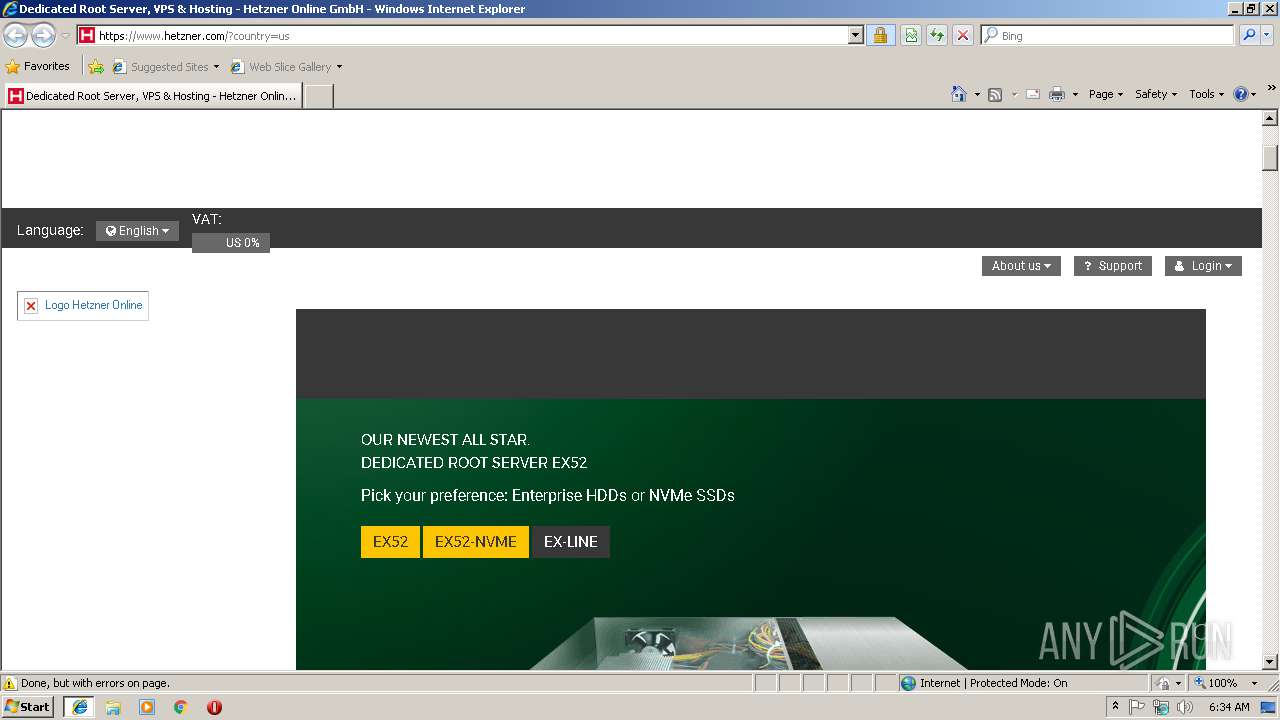This screenshot has height=720, width=1280.
Task: Open Windows Explorer folder from taskbar
Action: [113, 707]
